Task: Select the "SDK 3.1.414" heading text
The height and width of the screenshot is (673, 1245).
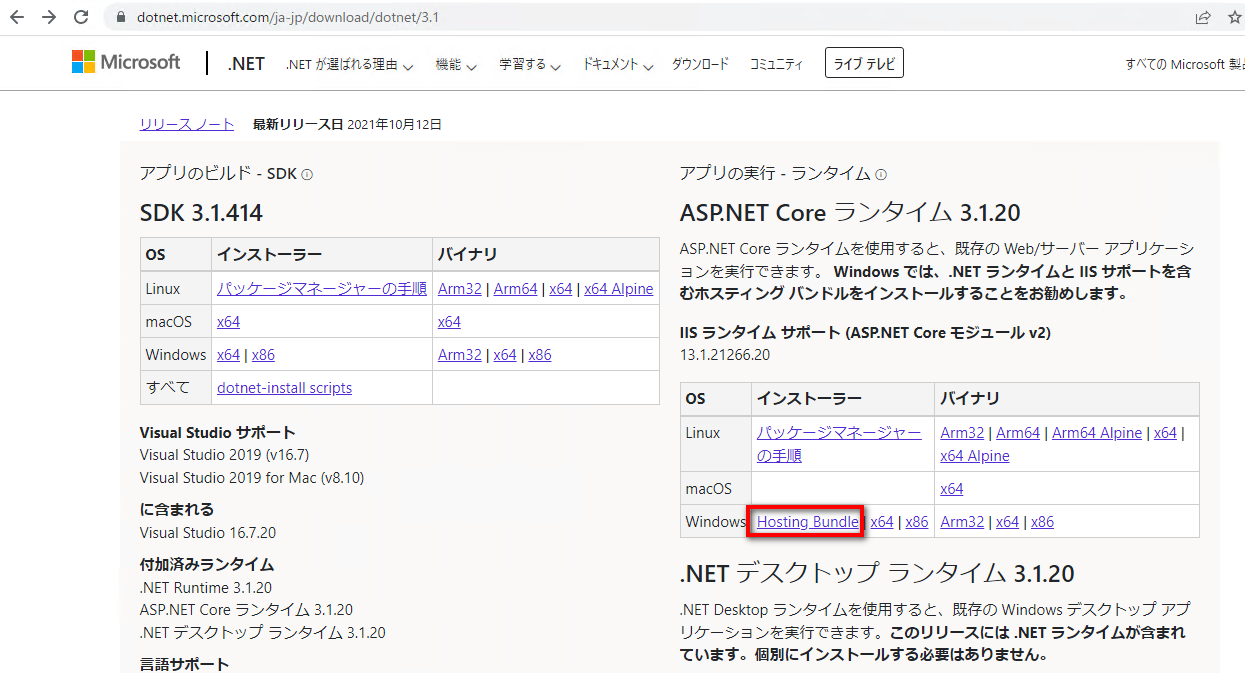Action: click(x=201, y=212)
